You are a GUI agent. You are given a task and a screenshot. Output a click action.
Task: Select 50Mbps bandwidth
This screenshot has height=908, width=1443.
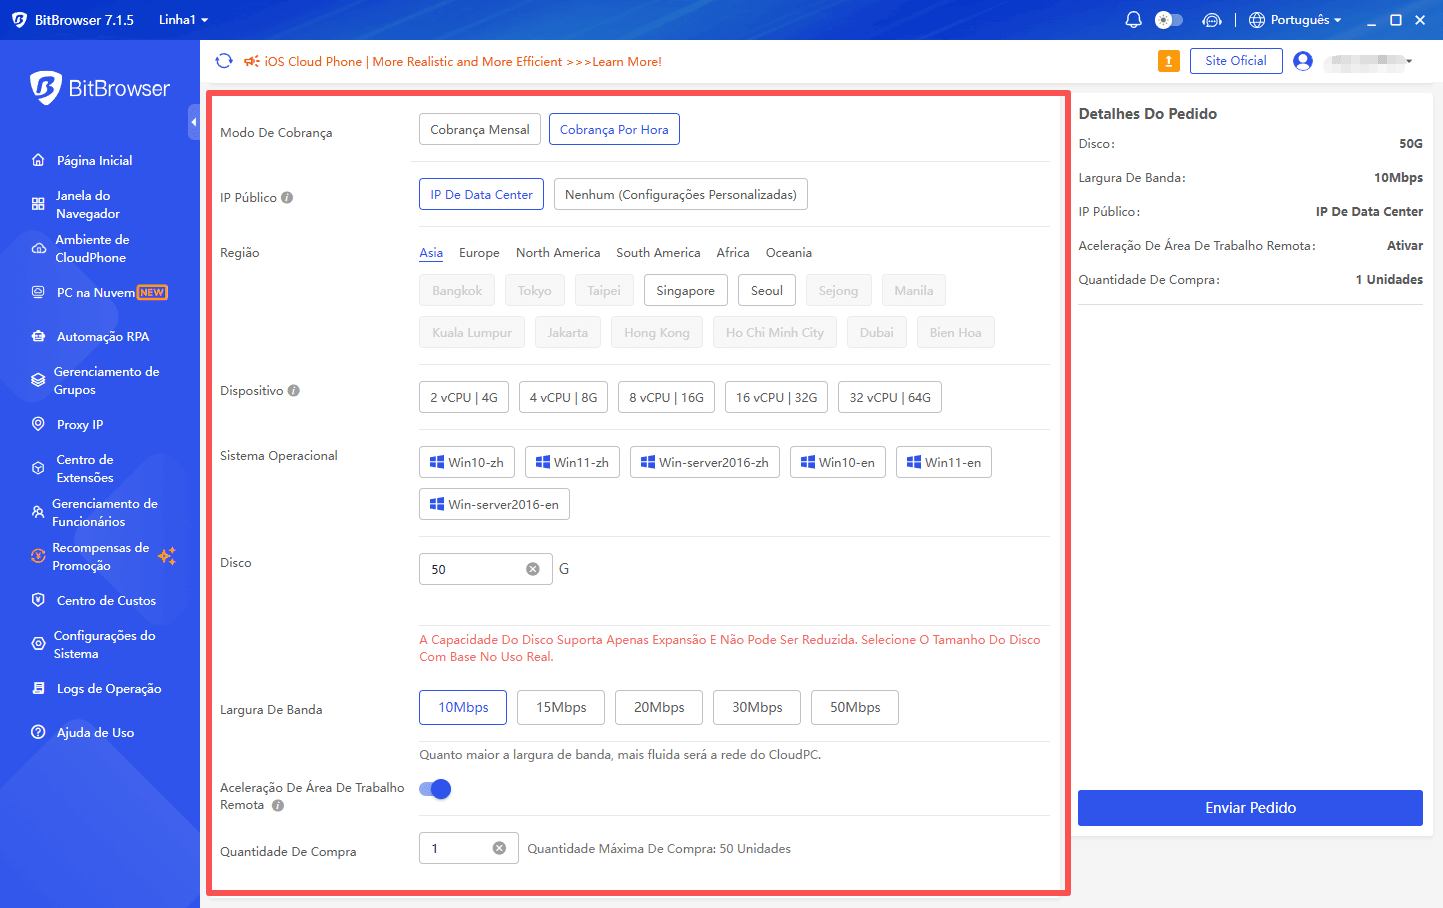855,707
